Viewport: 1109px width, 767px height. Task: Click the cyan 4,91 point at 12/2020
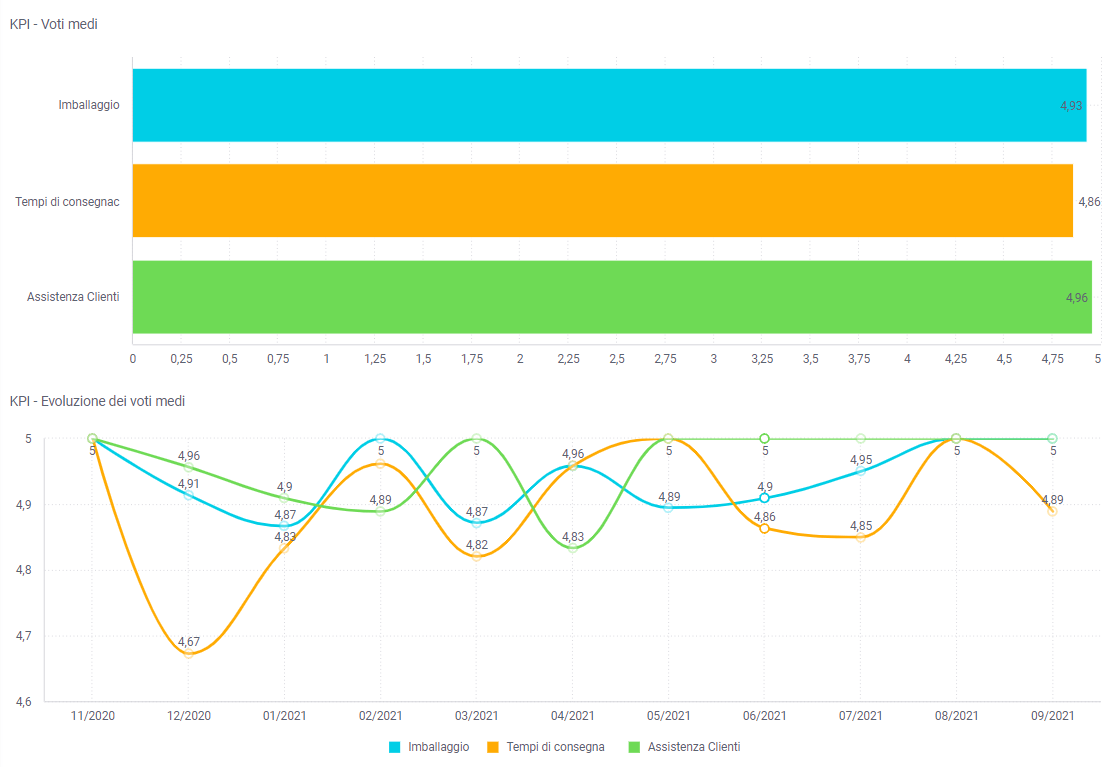coord(188,495)
